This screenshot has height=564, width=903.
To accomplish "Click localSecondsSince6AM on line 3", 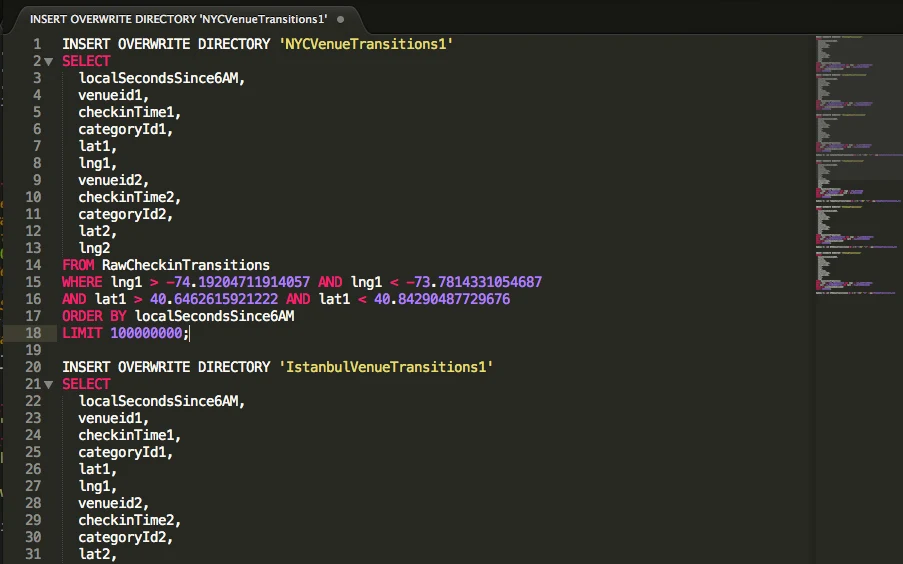I will tap(161, 78).
